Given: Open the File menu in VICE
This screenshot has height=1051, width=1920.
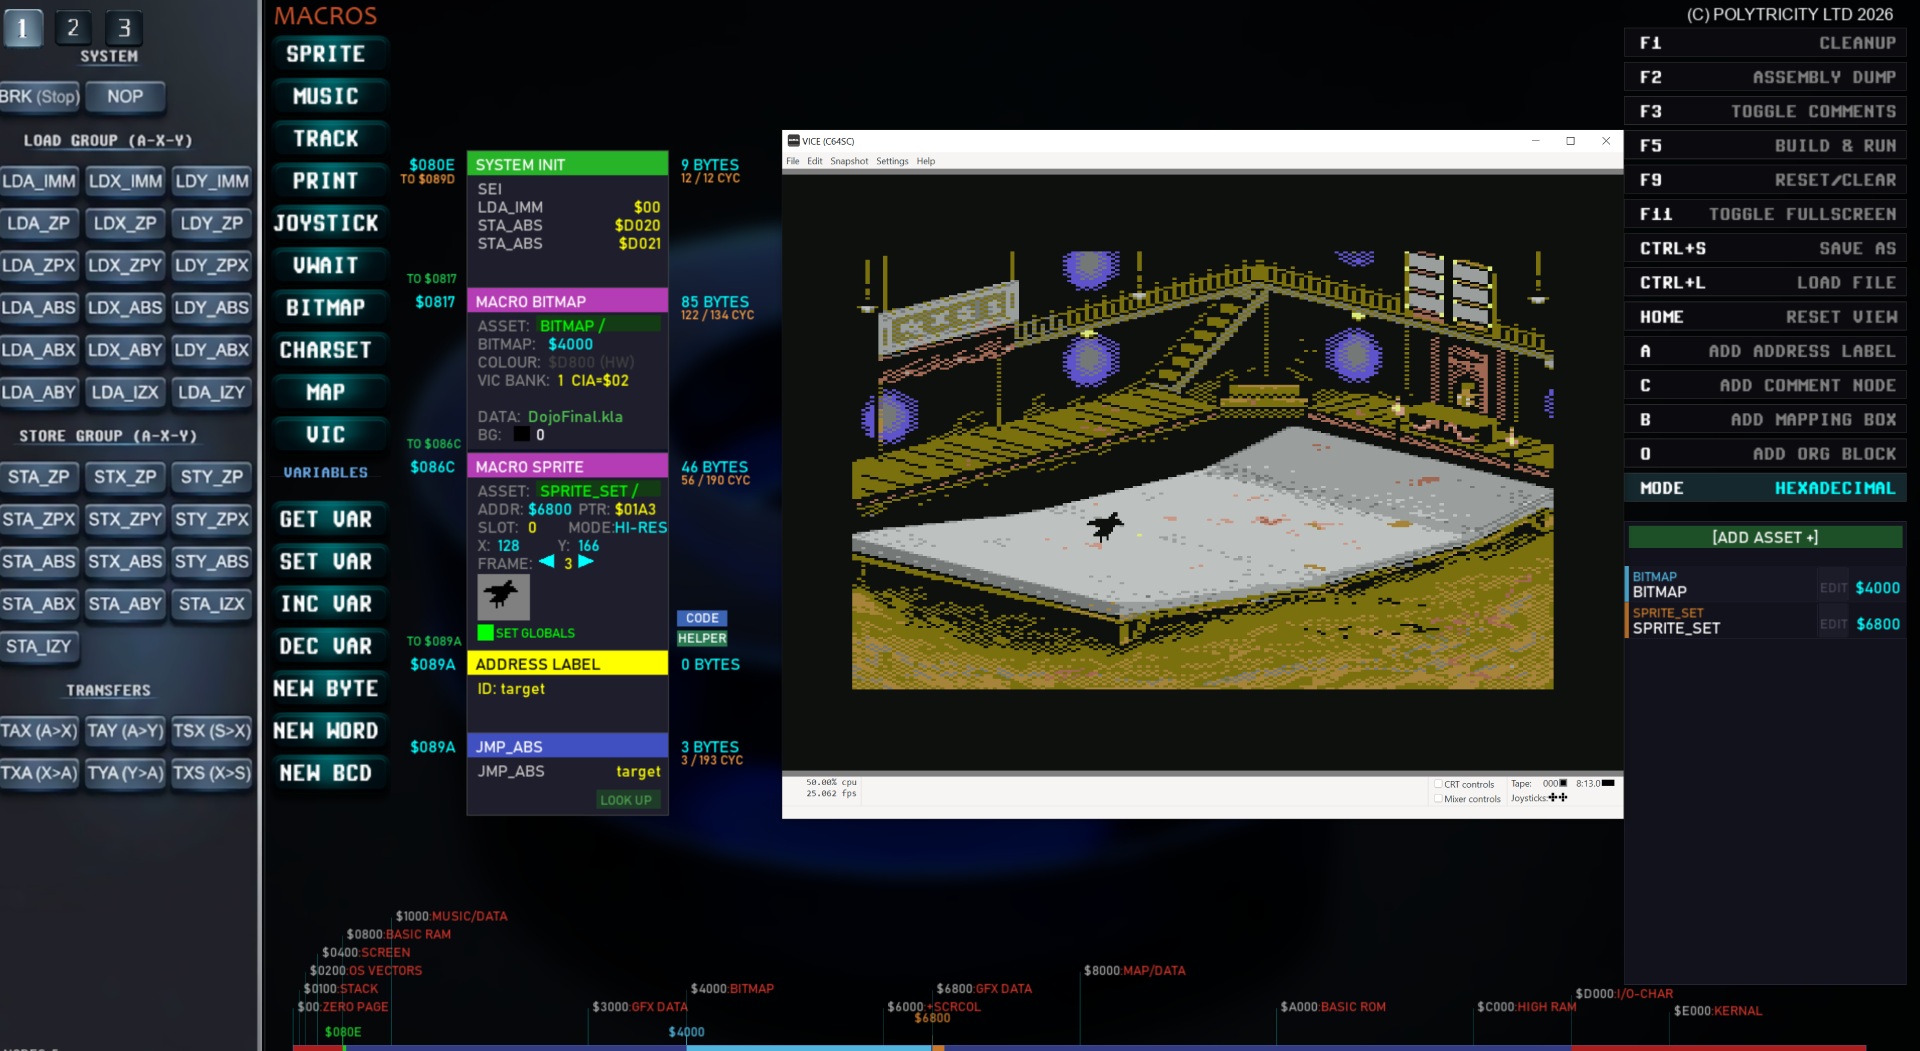Looking at the screenshot, I should pyautogui.click(x=793, y=161).
